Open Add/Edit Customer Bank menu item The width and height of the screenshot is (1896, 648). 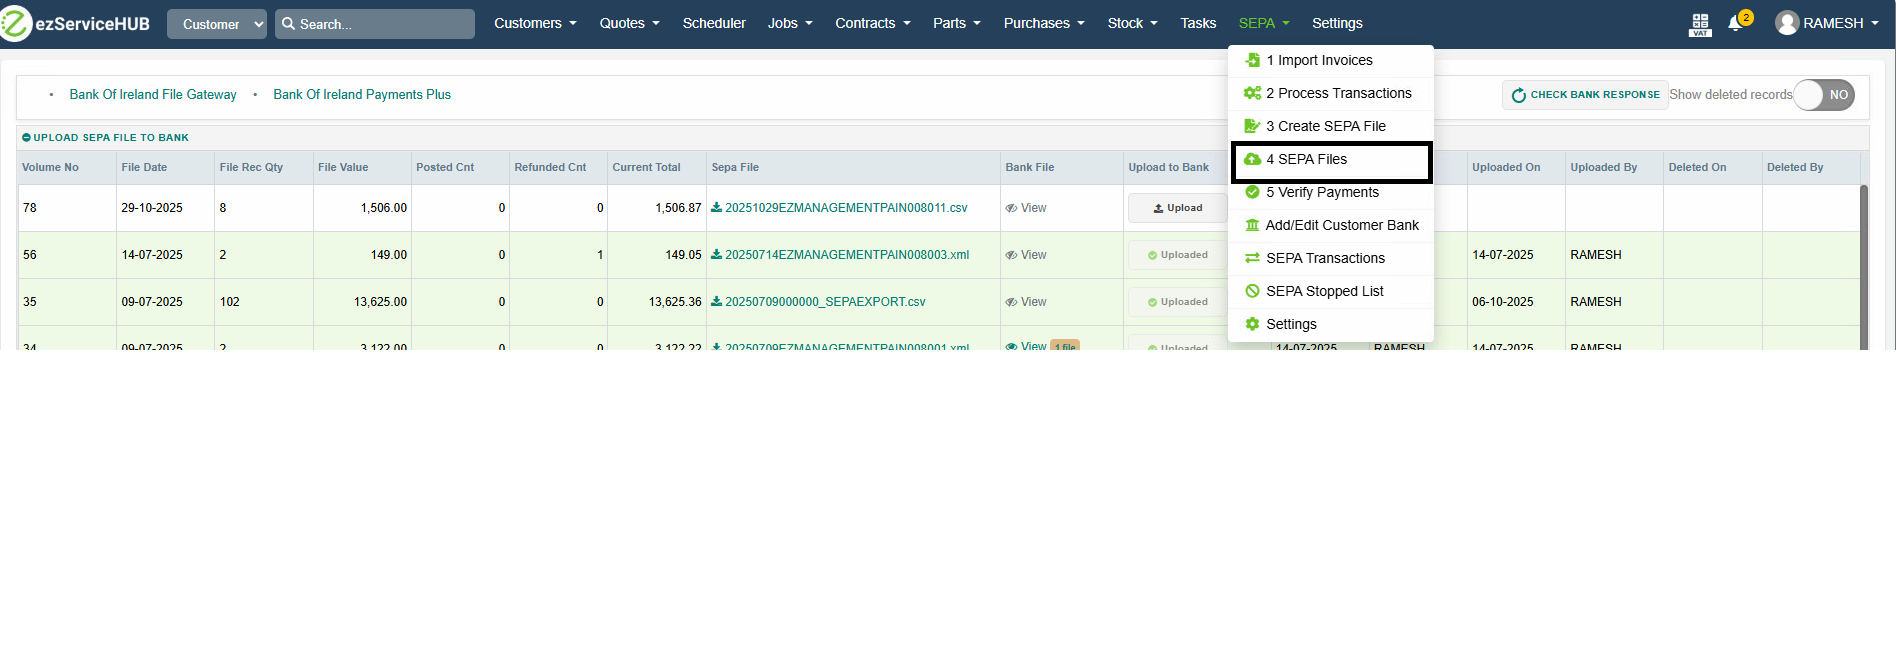(x=1341, y=225)
